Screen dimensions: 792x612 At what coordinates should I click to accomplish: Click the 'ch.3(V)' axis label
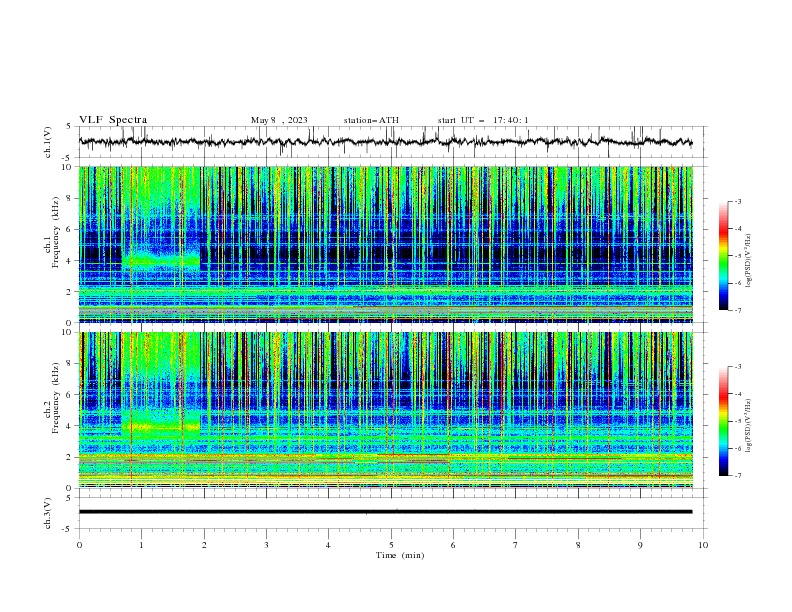48,513
